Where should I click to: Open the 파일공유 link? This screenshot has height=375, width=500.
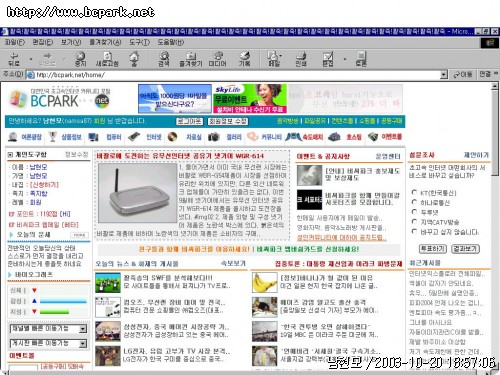(315, 121)
